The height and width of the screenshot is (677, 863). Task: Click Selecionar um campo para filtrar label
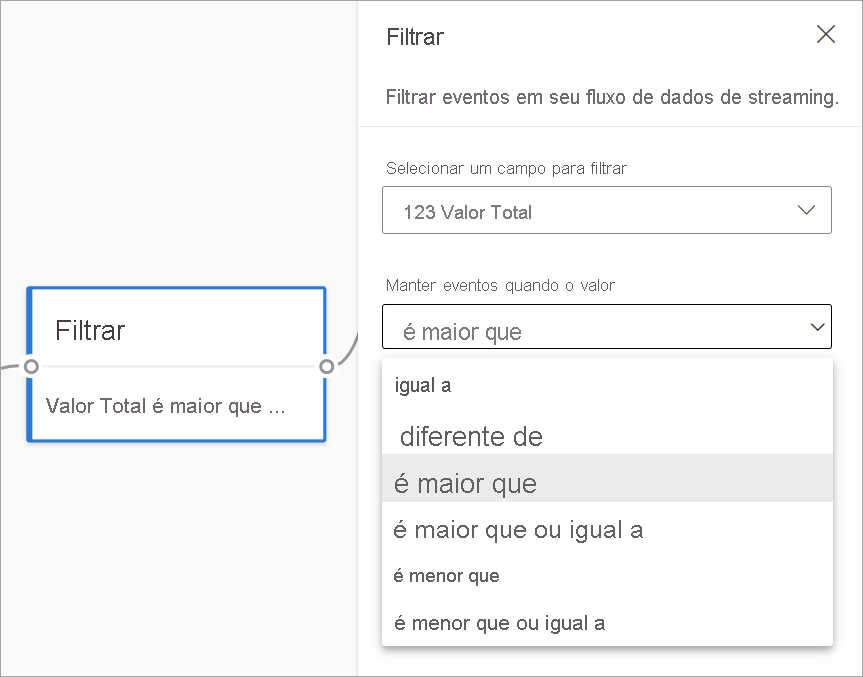(x=504, y=168)
